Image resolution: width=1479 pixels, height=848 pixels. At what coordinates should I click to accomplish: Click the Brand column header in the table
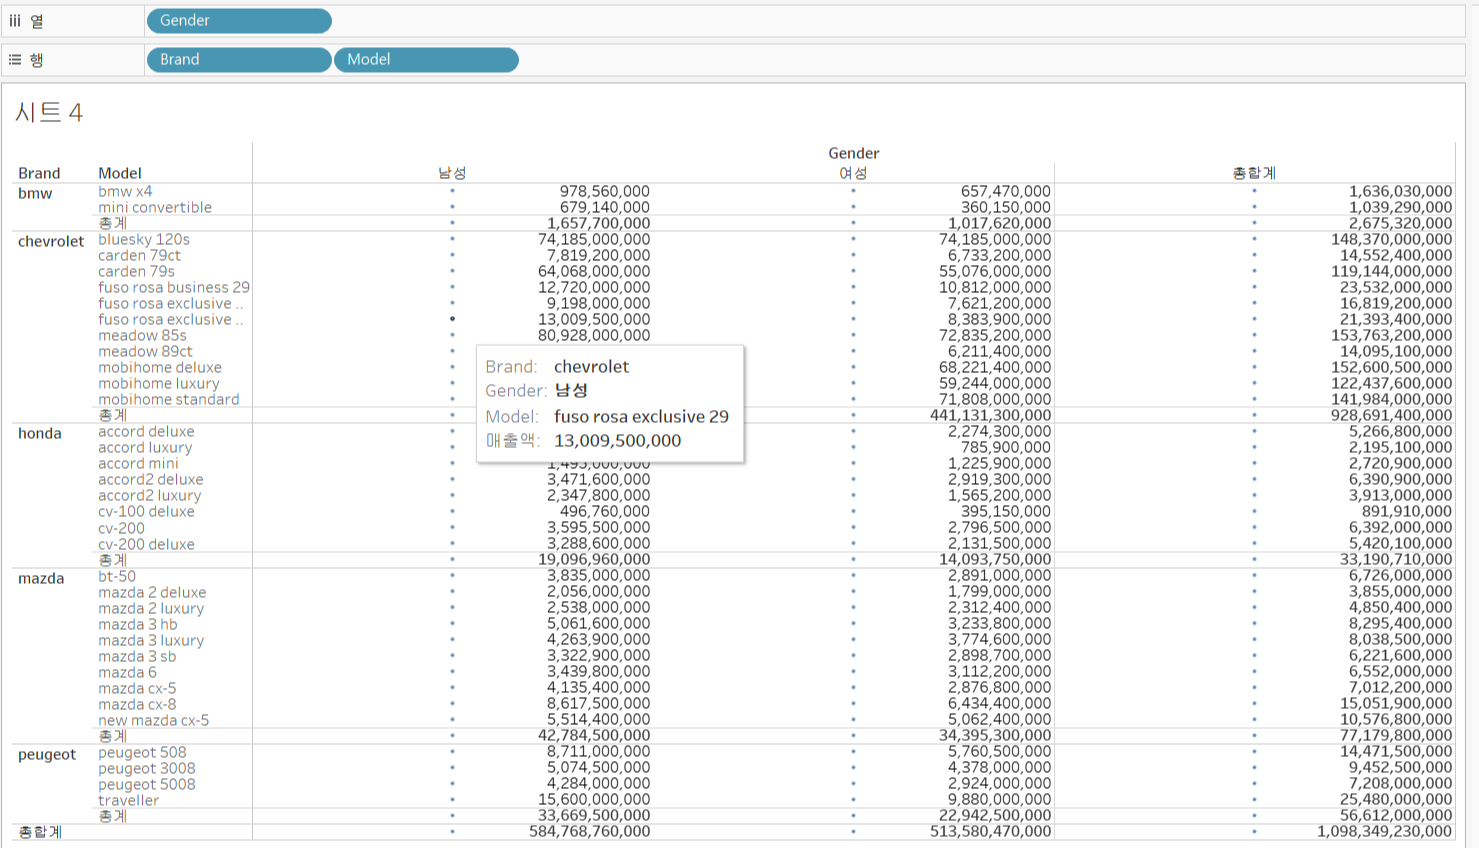[39, 173]
